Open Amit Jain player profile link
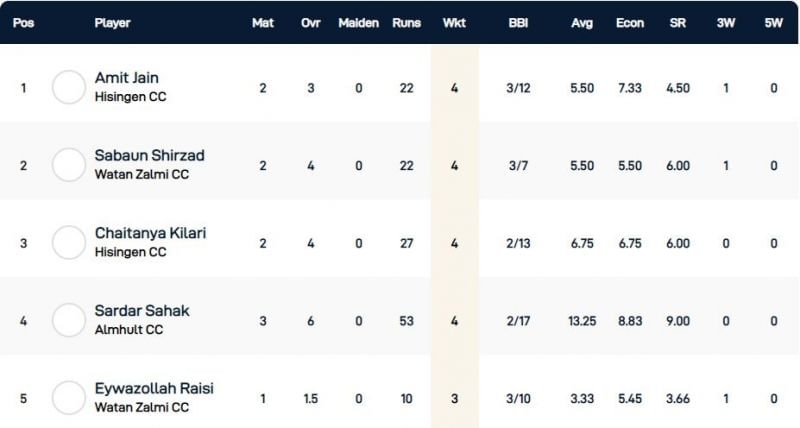This screenshot has width=800, height=428. coord(126,77)
